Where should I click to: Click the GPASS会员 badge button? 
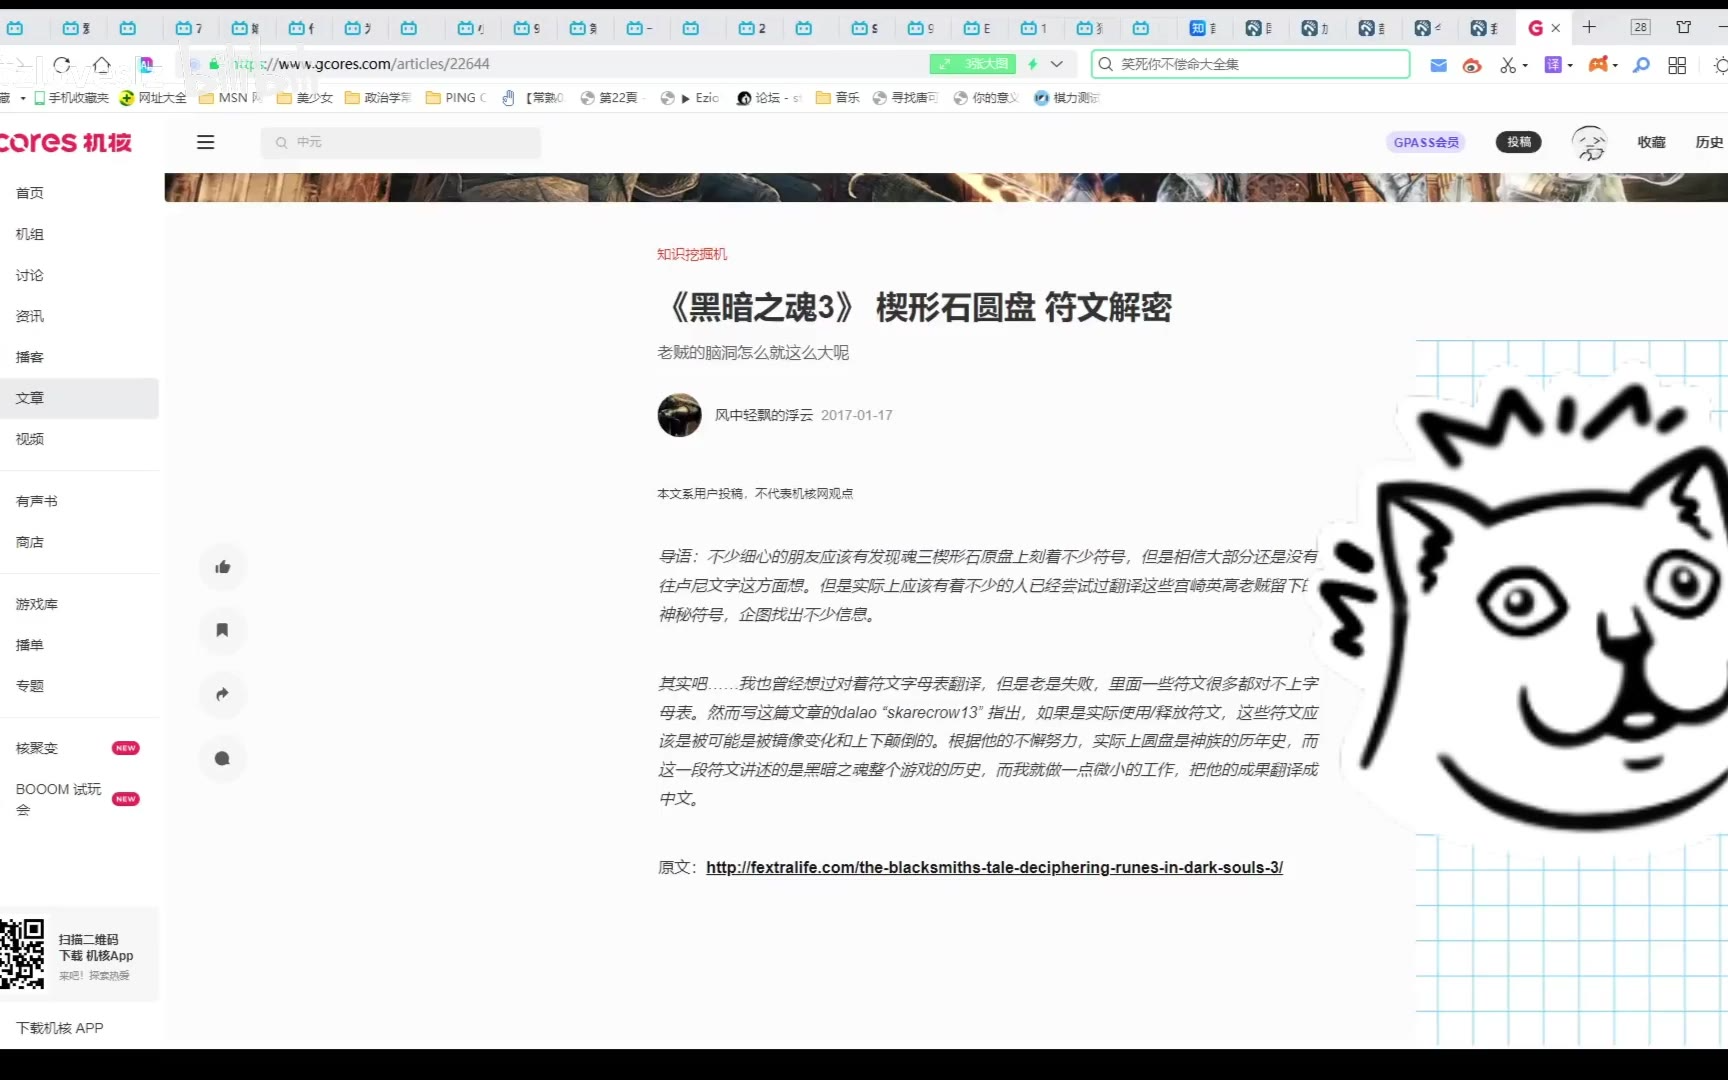coord(1426,142)
